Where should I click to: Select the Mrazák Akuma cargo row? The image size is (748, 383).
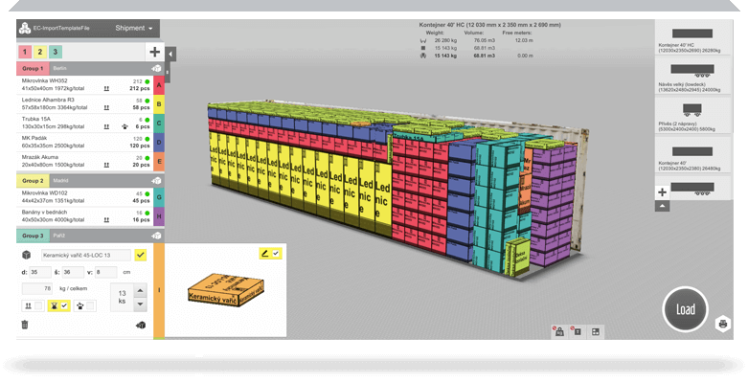click(x=84, y=161)
